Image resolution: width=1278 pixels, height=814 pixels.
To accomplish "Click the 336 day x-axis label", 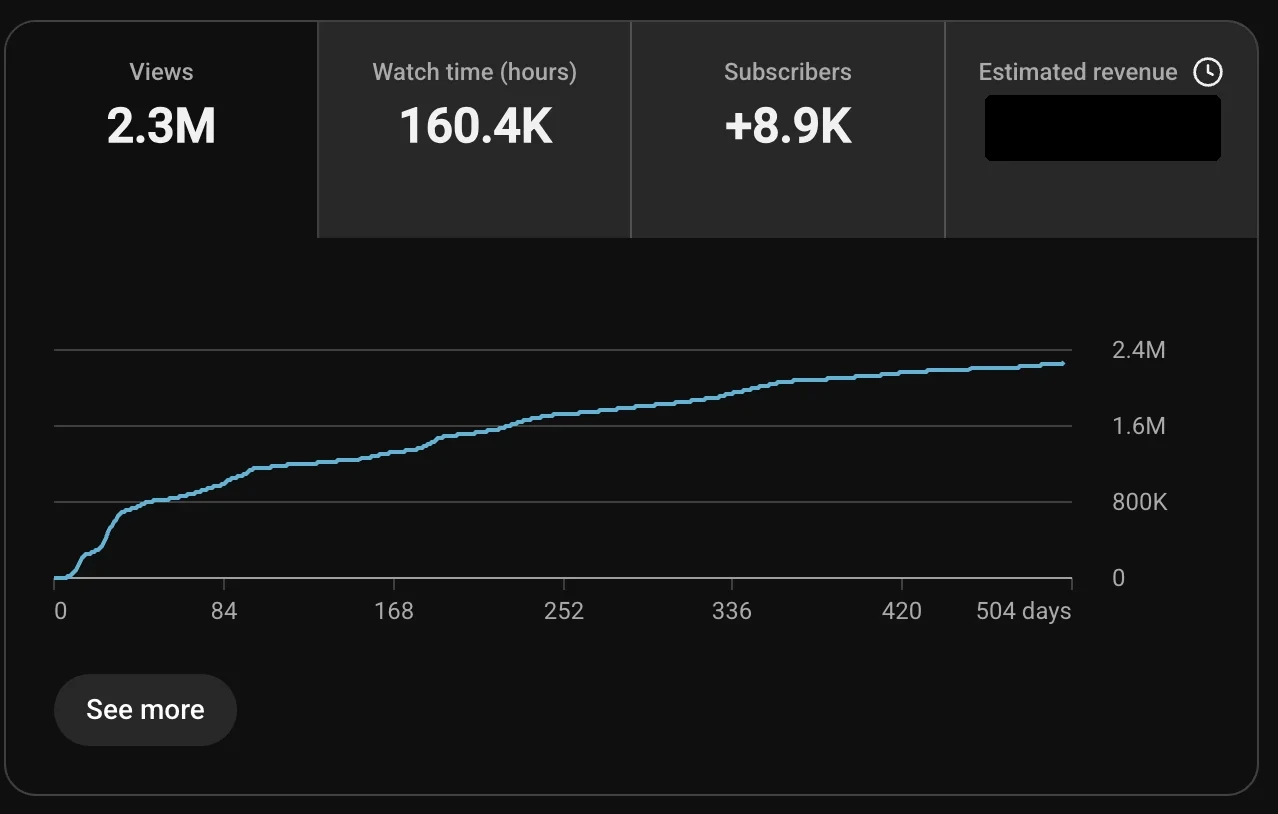I will point(732,611).
